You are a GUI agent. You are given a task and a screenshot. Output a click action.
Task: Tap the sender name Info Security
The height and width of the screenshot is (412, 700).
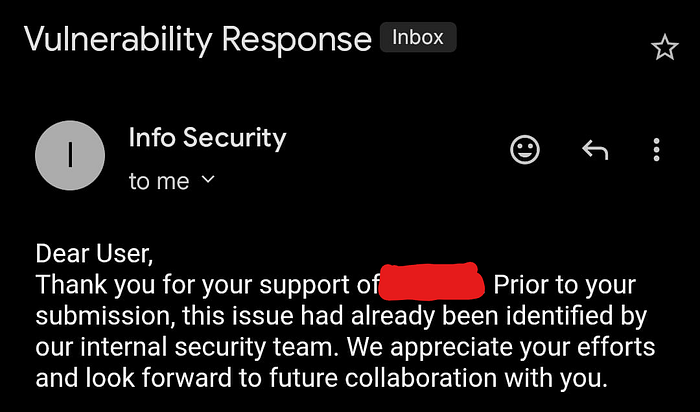(207, 137)
